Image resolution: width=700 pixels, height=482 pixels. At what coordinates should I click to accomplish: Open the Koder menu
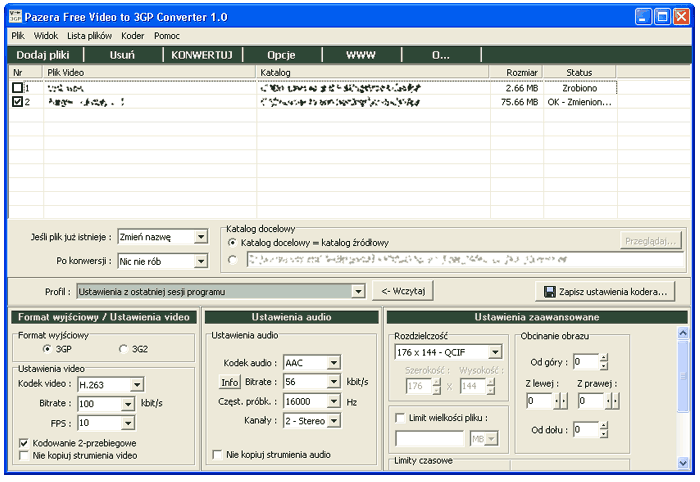pos(133,35)
